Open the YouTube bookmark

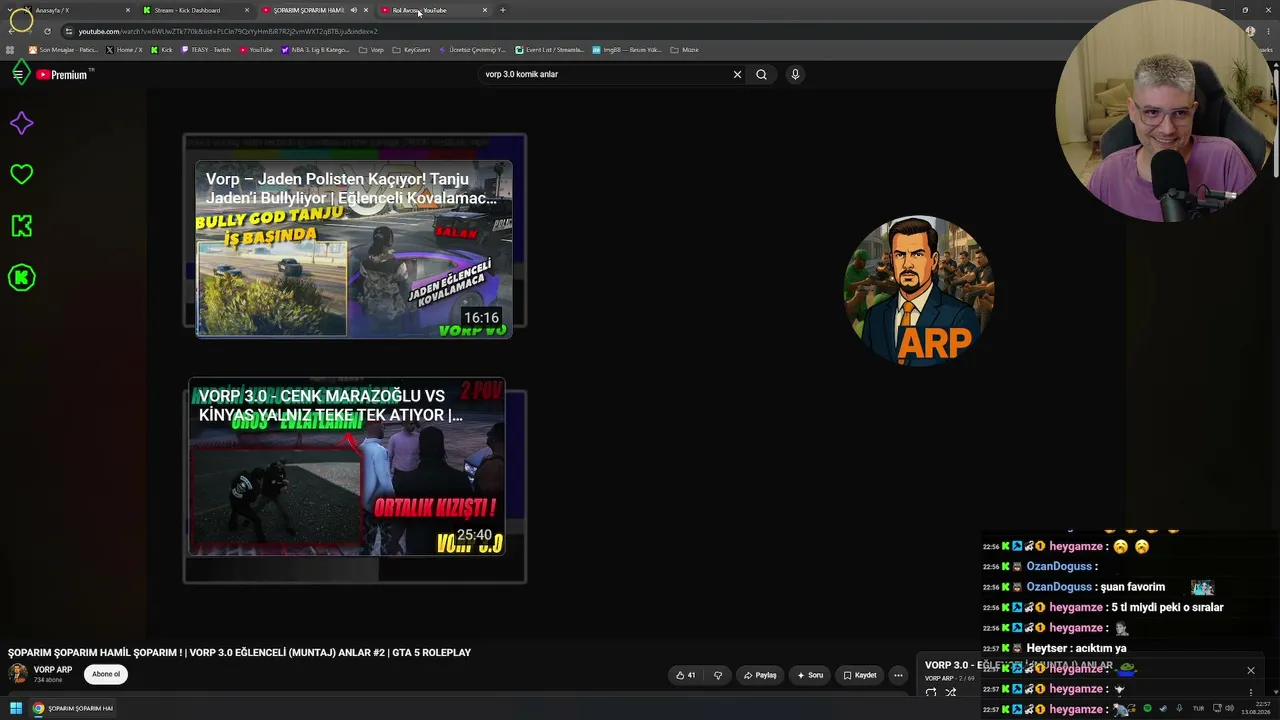256,50
